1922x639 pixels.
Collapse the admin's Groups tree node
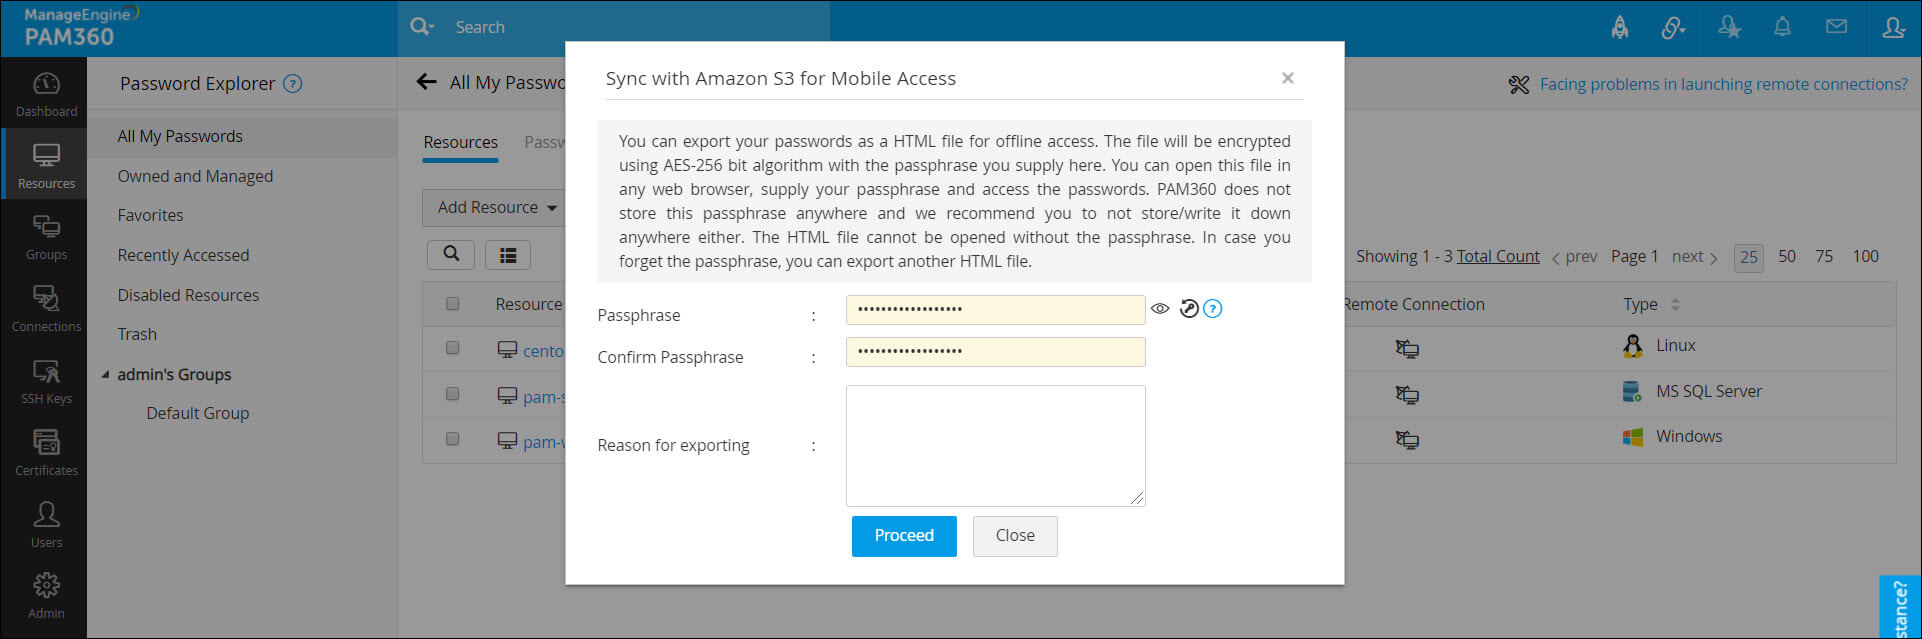pyautogui.click(x=106, y=375)
